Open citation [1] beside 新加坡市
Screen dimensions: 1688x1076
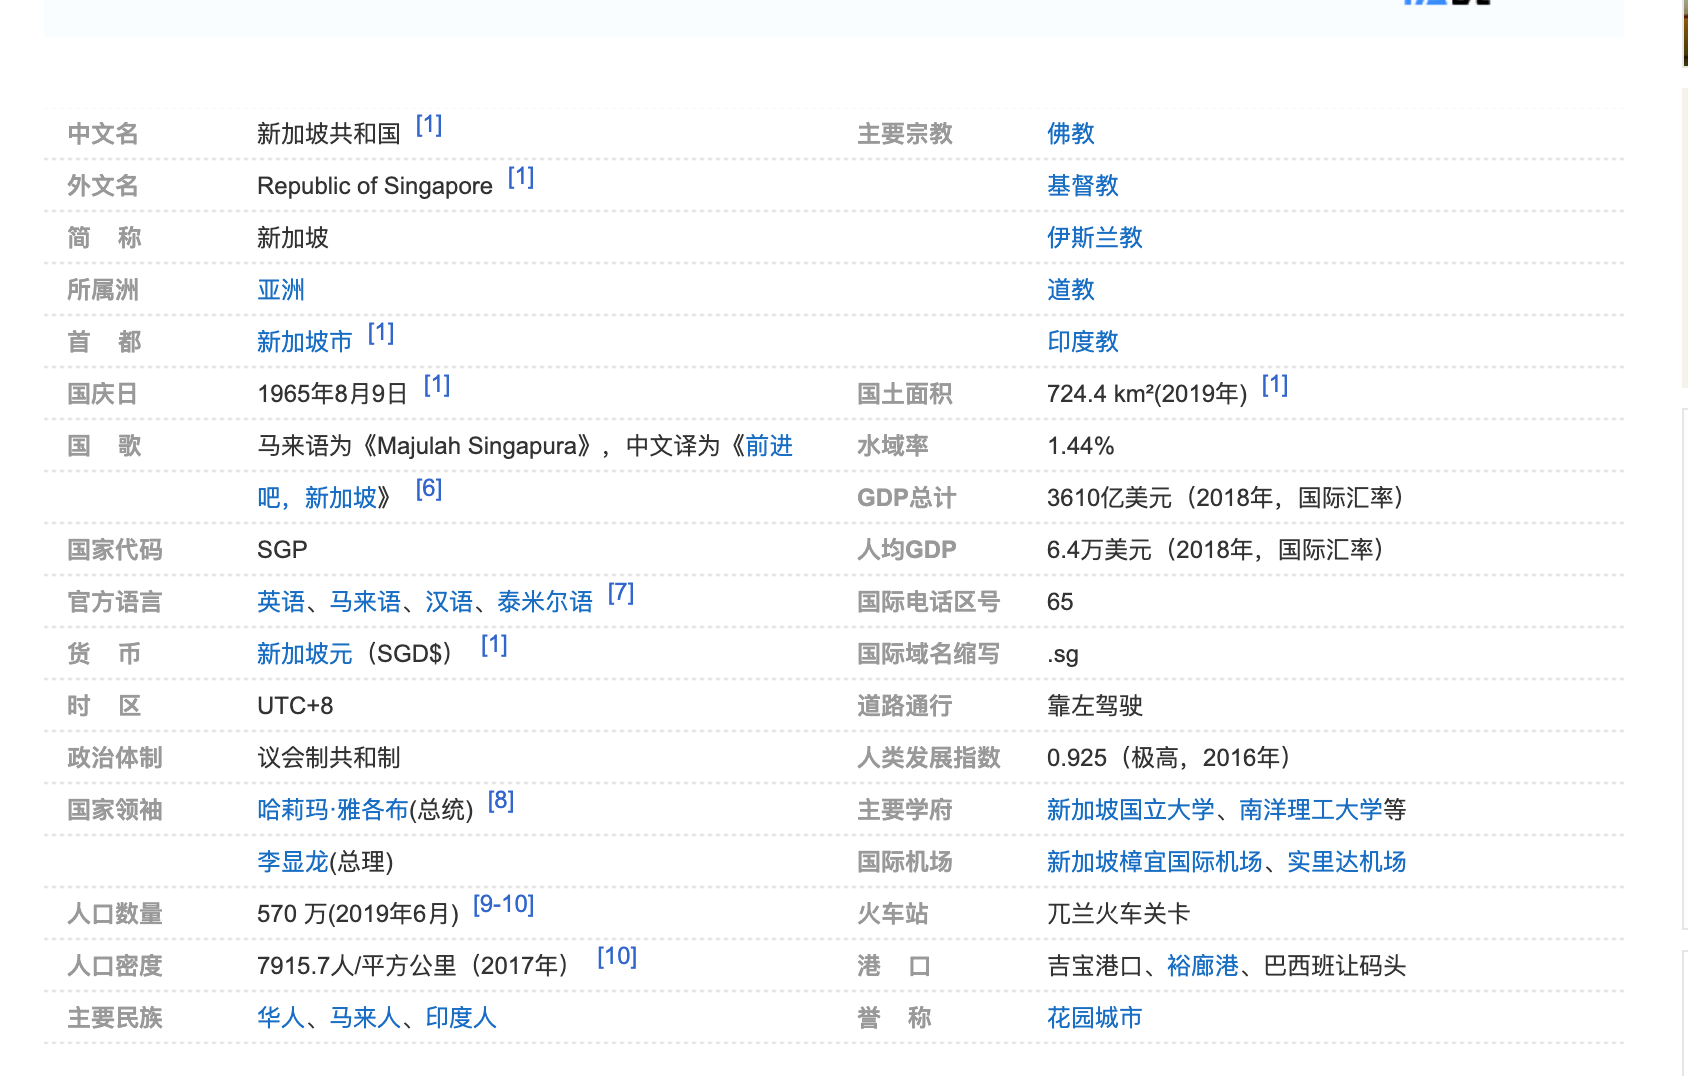381,333
